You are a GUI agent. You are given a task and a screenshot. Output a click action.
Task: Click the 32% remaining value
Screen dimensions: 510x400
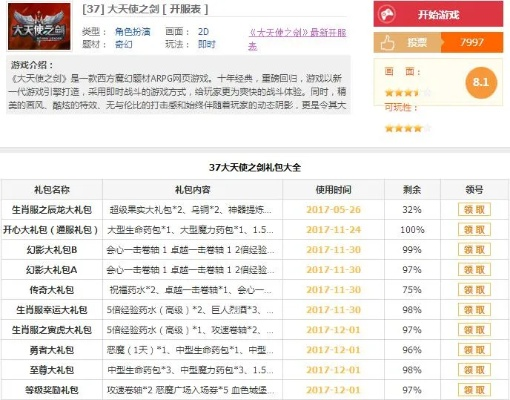[412, 210]
